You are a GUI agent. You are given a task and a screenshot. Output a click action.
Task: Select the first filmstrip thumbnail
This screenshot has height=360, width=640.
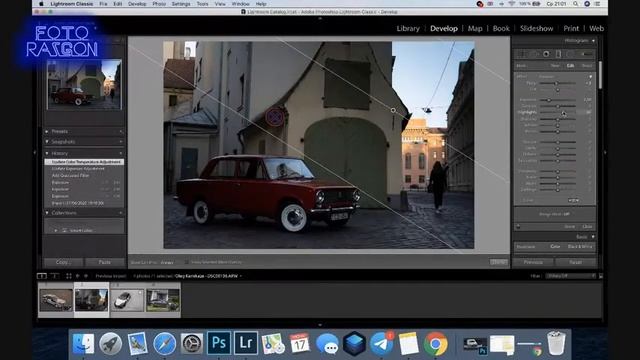coord(56,300)
